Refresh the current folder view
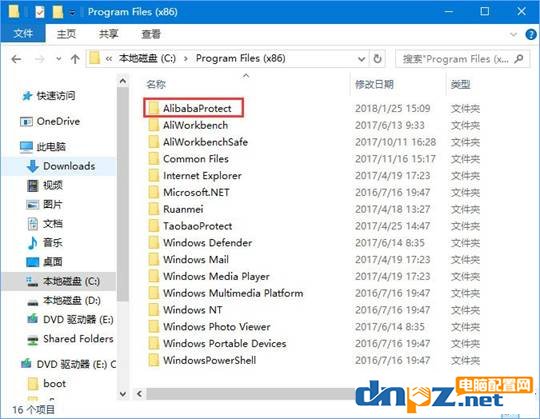This screenshot has height=419, width=540. coord(377,59)
